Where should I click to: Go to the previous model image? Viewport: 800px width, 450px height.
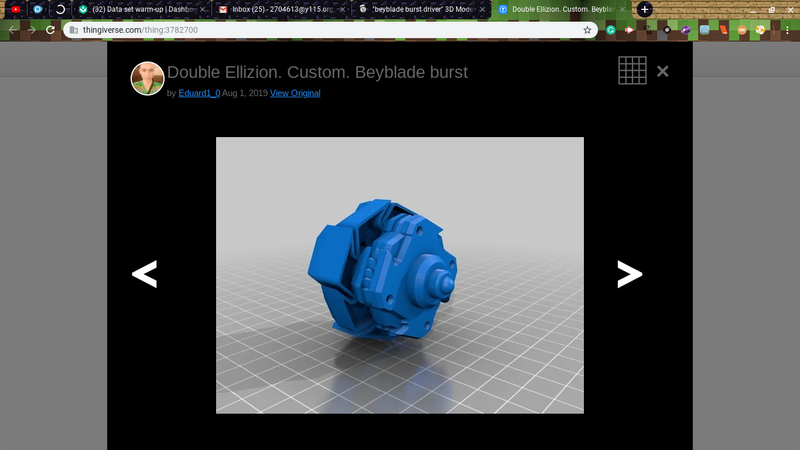point(145,274)
